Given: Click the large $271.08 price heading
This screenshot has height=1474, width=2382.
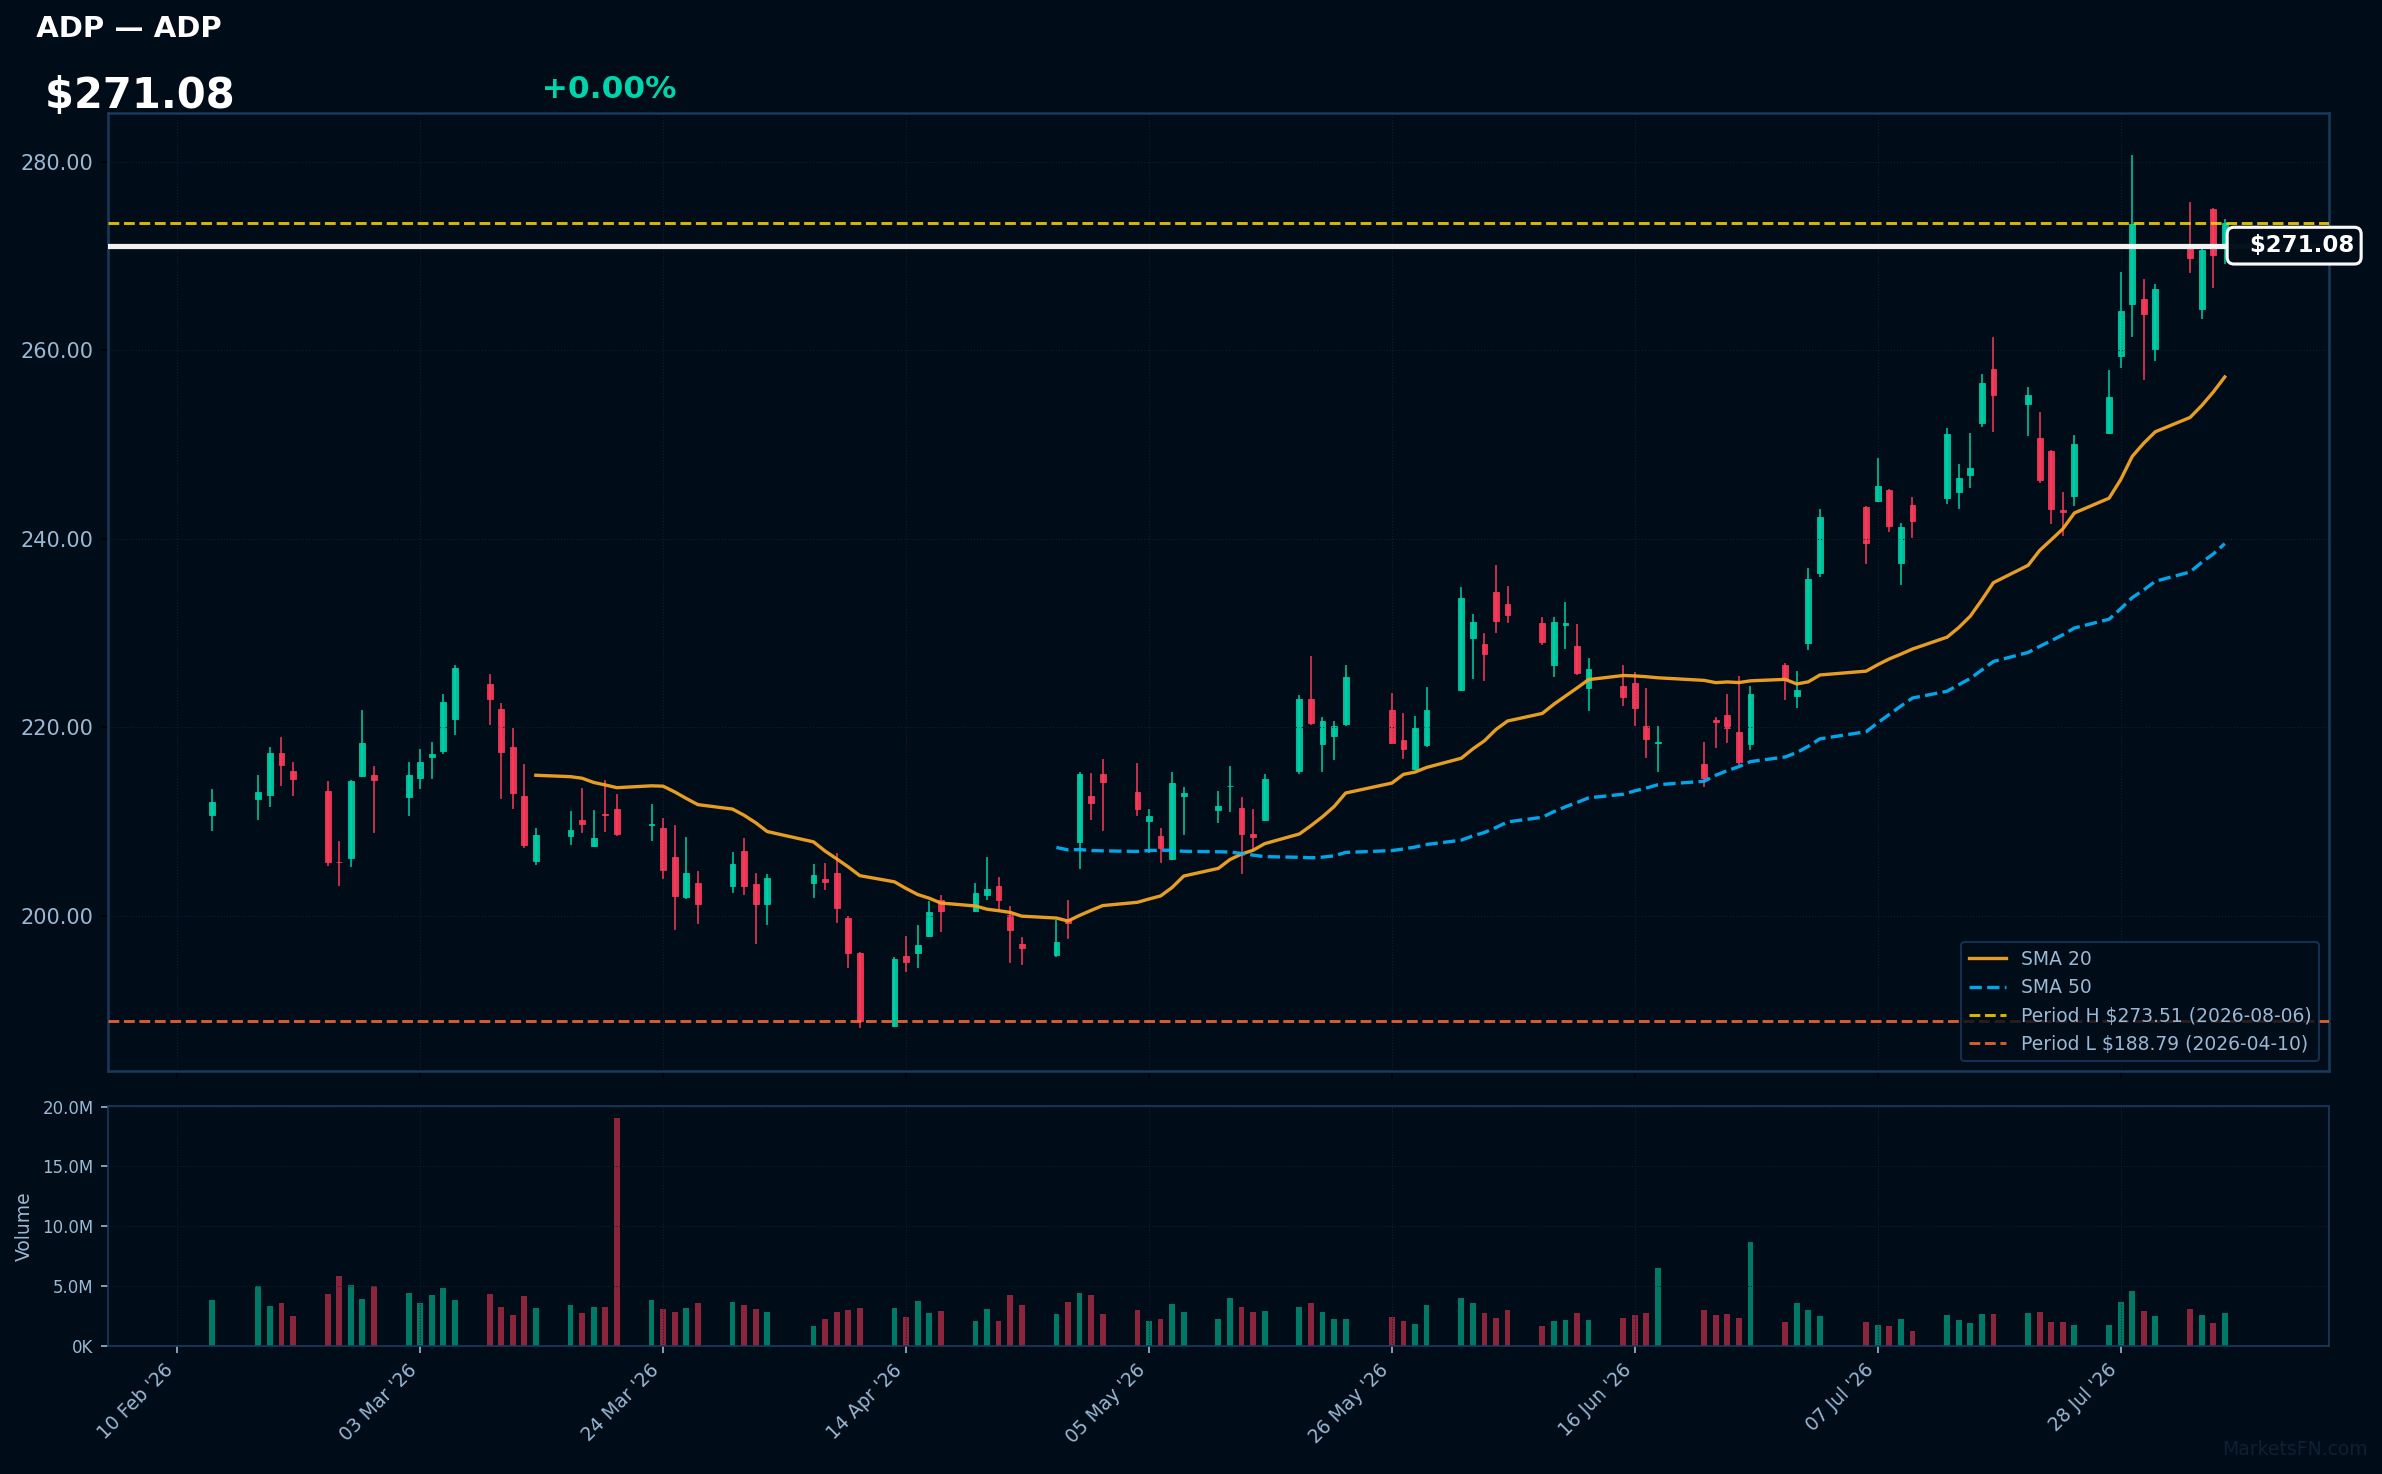Looking at the screenshot, I should 139,94.
